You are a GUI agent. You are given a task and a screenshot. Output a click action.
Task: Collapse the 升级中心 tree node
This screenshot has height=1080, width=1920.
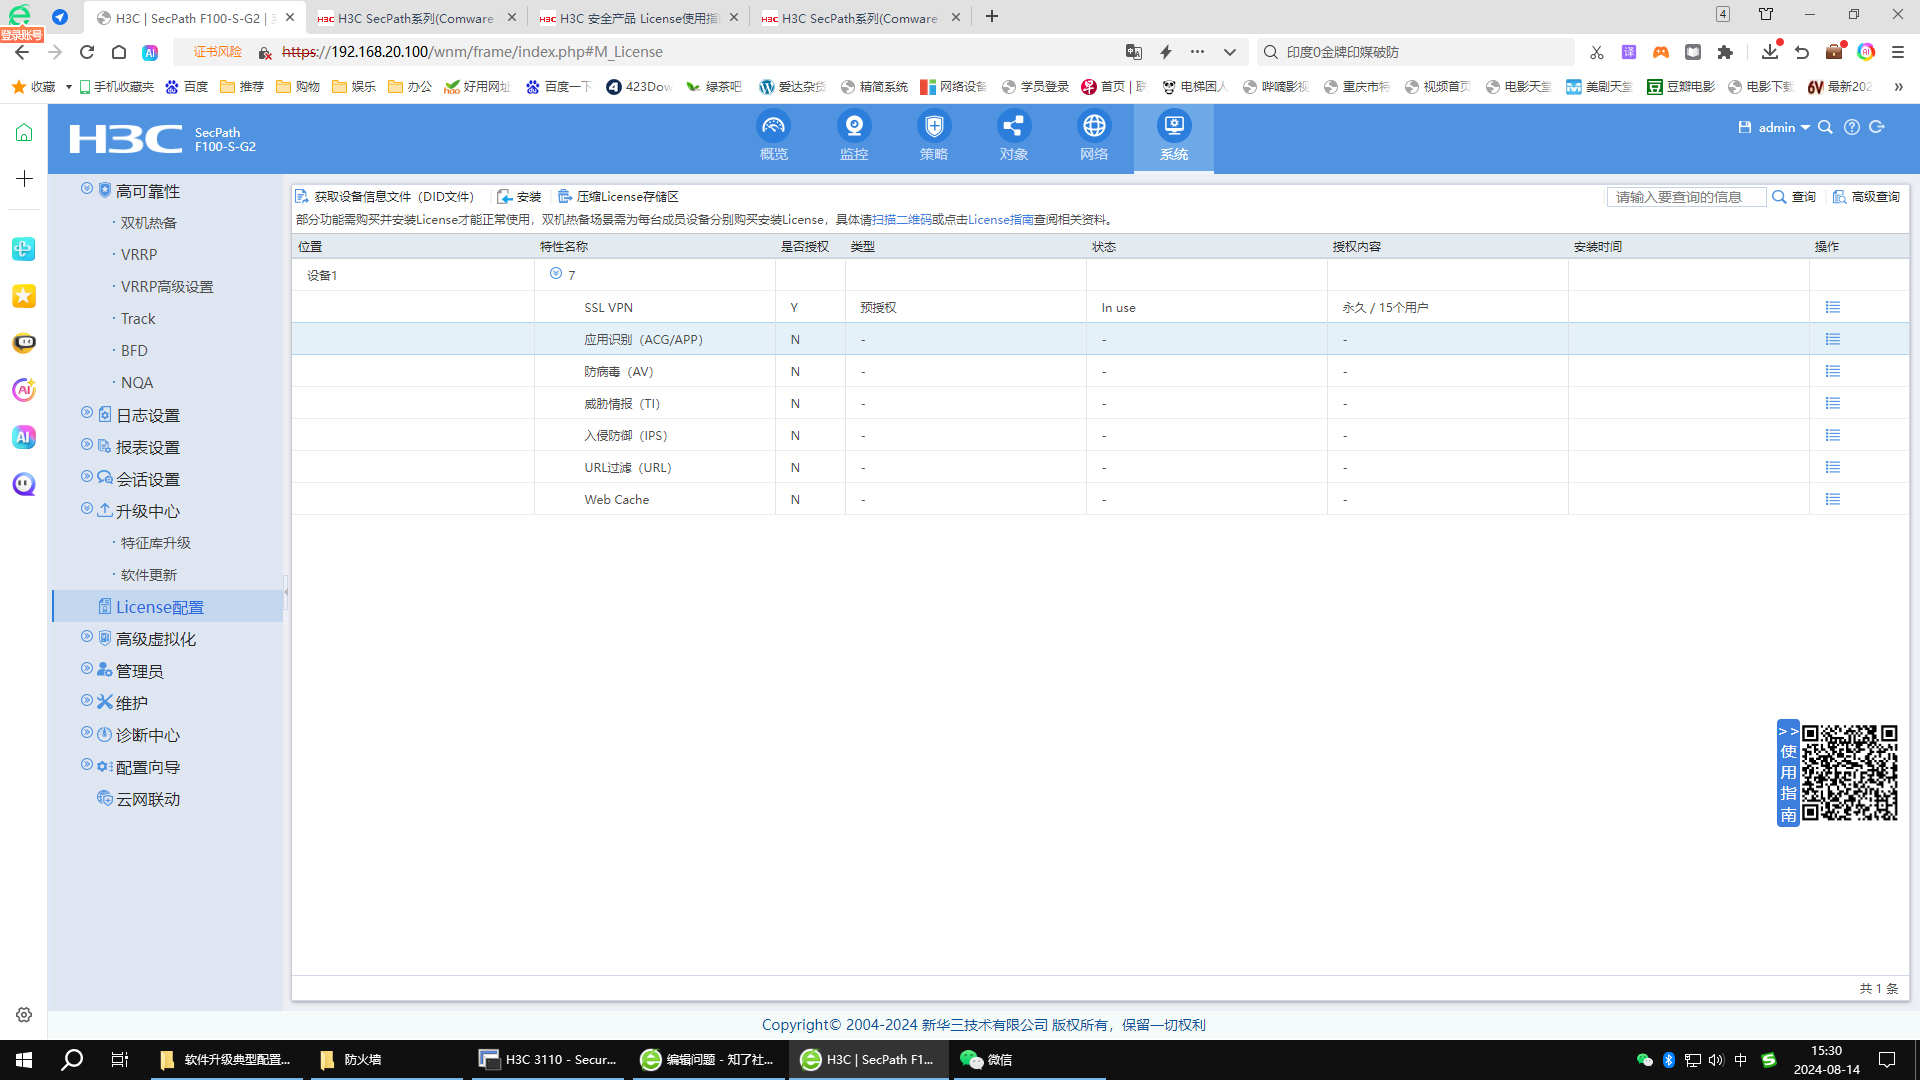pos(87,509)
